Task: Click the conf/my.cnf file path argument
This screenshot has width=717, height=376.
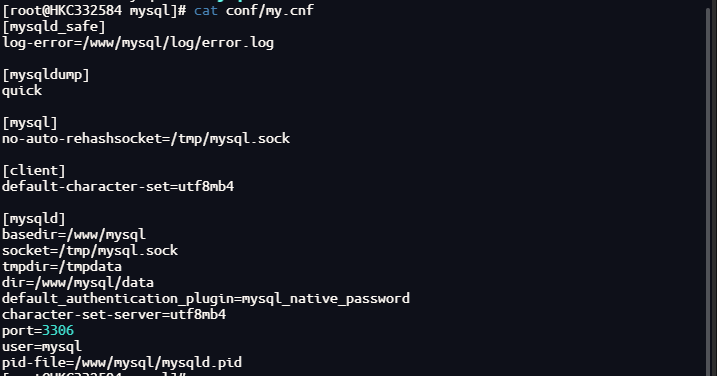Action: tap(270, 11)
